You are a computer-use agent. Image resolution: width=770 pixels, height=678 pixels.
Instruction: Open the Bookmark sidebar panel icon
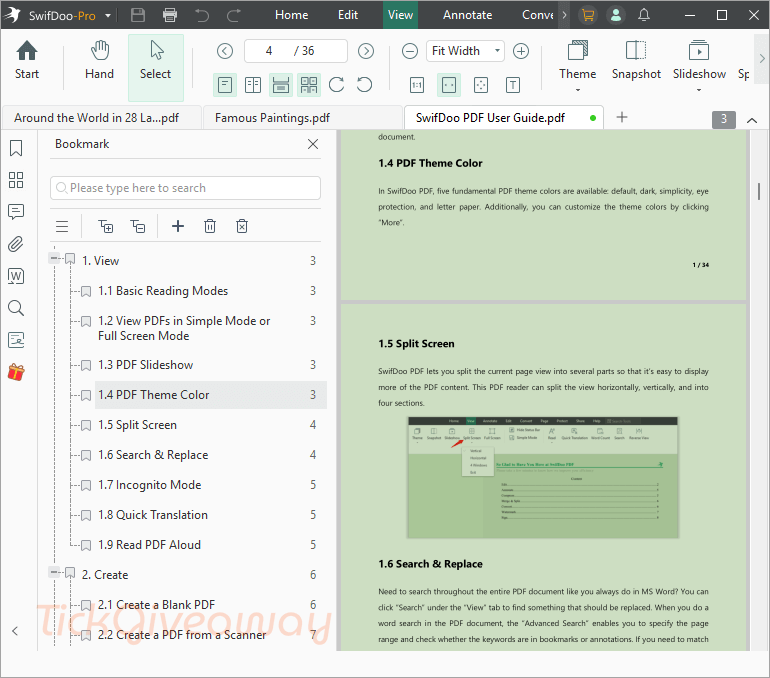pos(16,148)
